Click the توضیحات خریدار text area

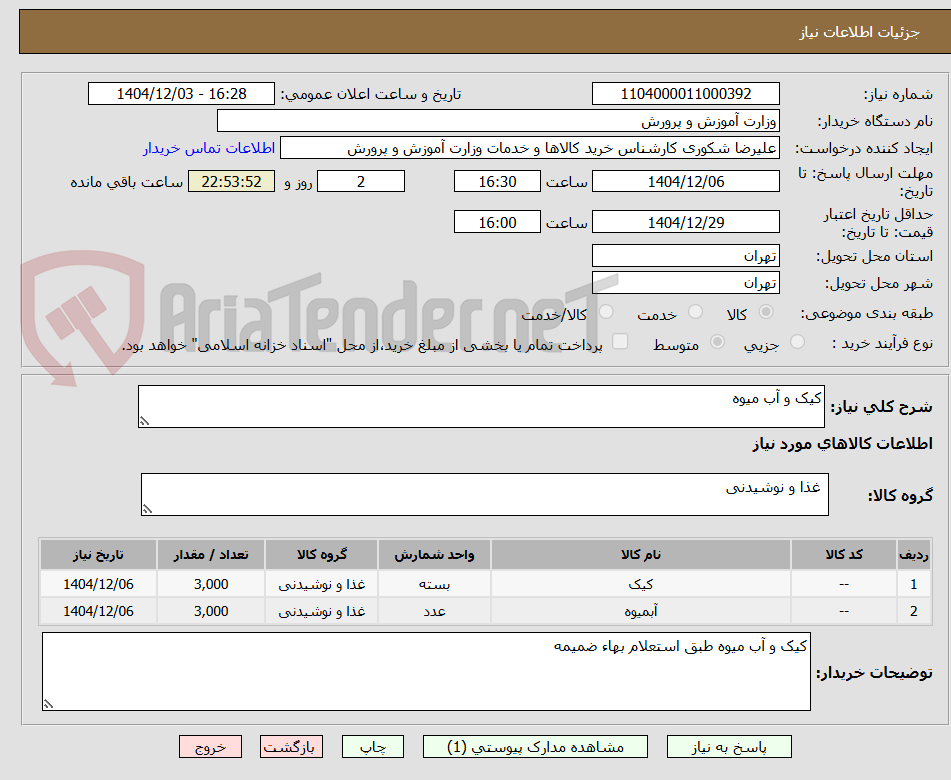(x=426, y=671)
